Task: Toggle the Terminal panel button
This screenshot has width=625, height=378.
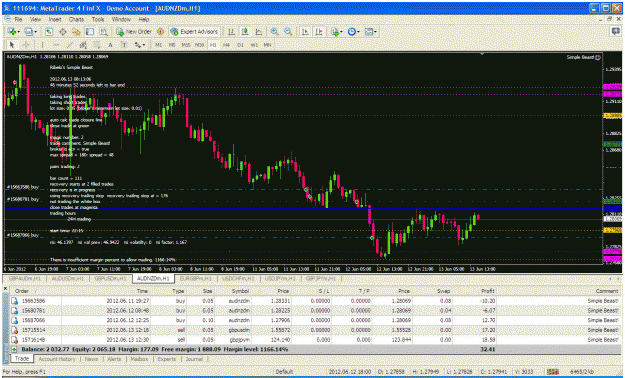Action: (90, 32)
